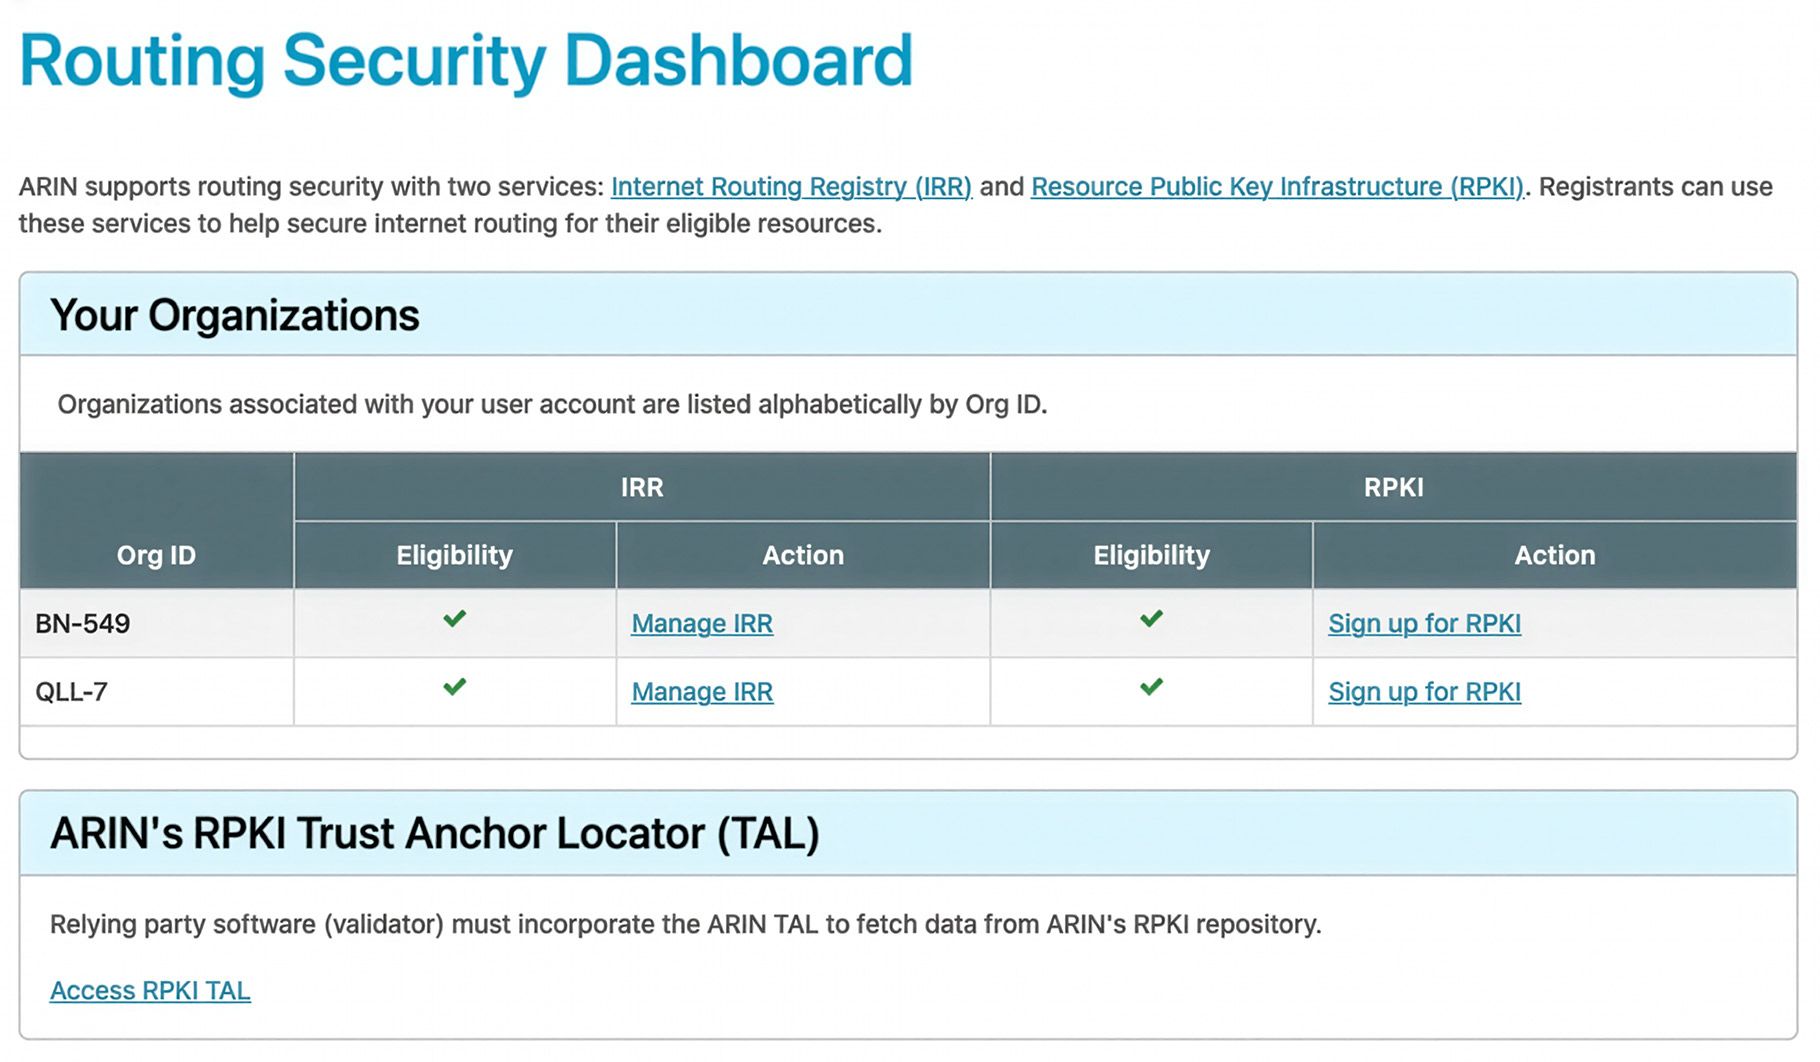Click the IRR column group header

[x=641, y=487]
